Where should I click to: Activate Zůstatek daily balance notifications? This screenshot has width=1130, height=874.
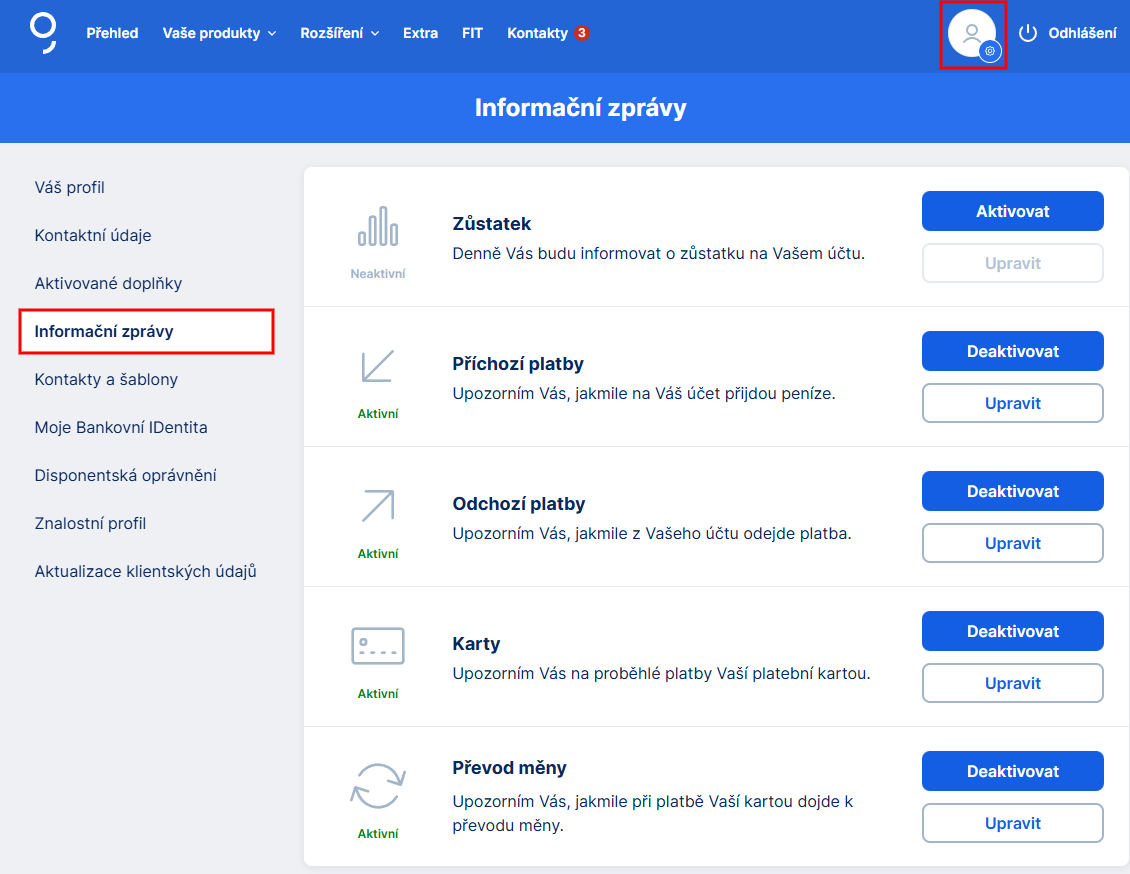tap(1012, 211)
